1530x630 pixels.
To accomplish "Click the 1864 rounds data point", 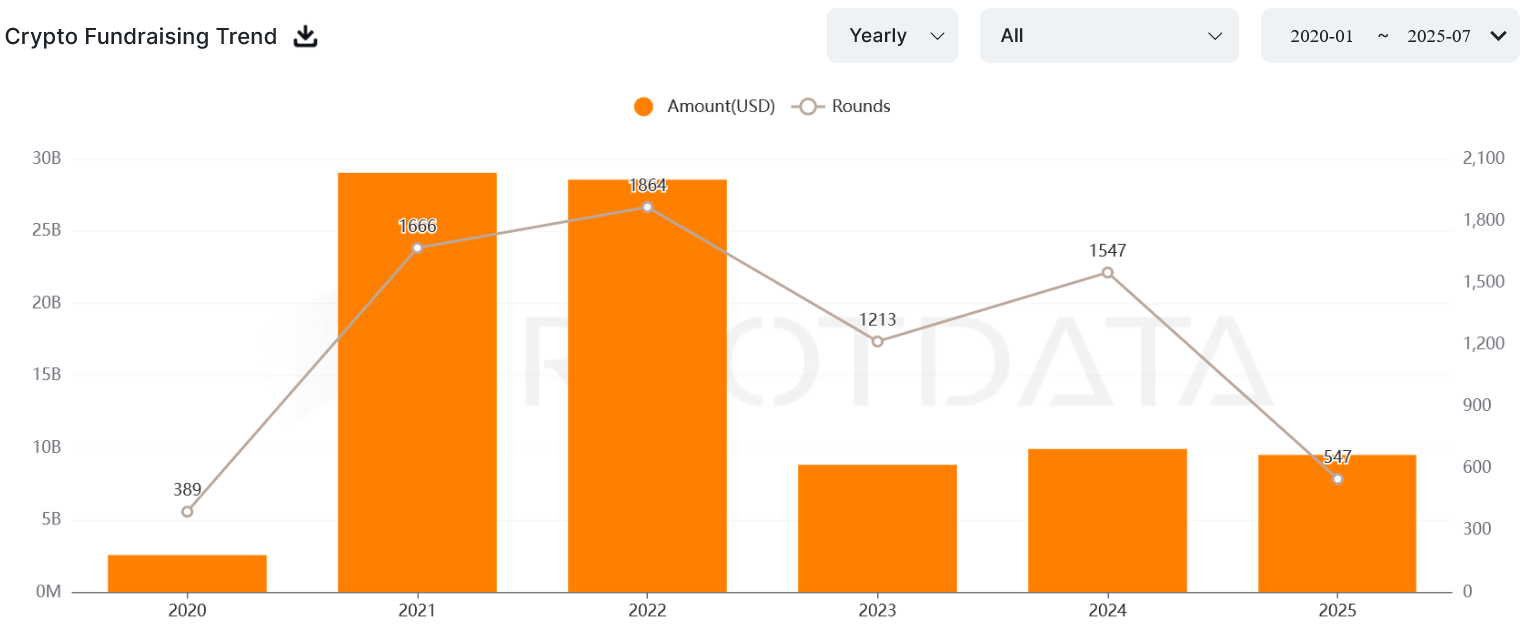I will click(647, 208).
